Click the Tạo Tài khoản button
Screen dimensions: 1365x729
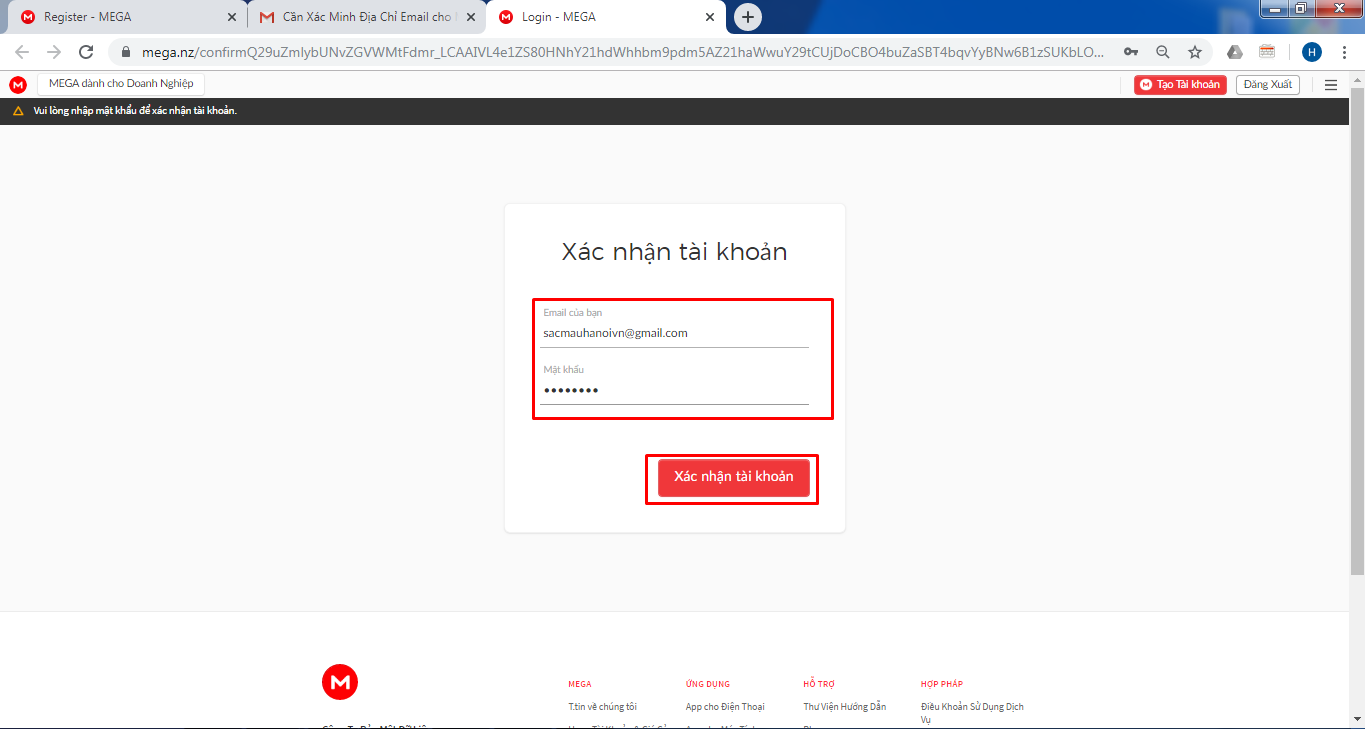[1180, 85]
